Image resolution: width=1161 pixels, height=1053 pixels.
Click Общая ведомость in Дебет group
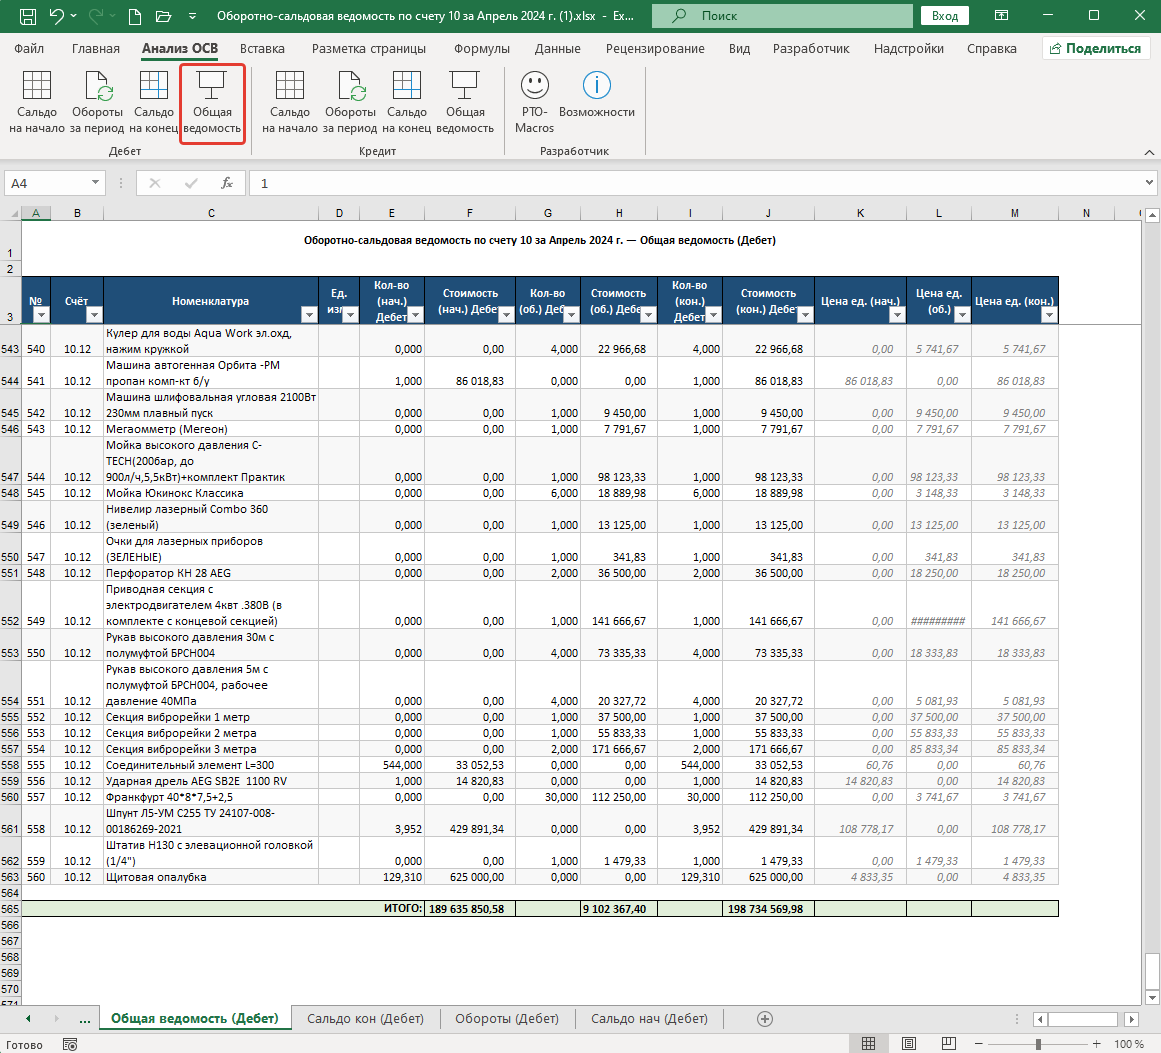tap(212, 104)
